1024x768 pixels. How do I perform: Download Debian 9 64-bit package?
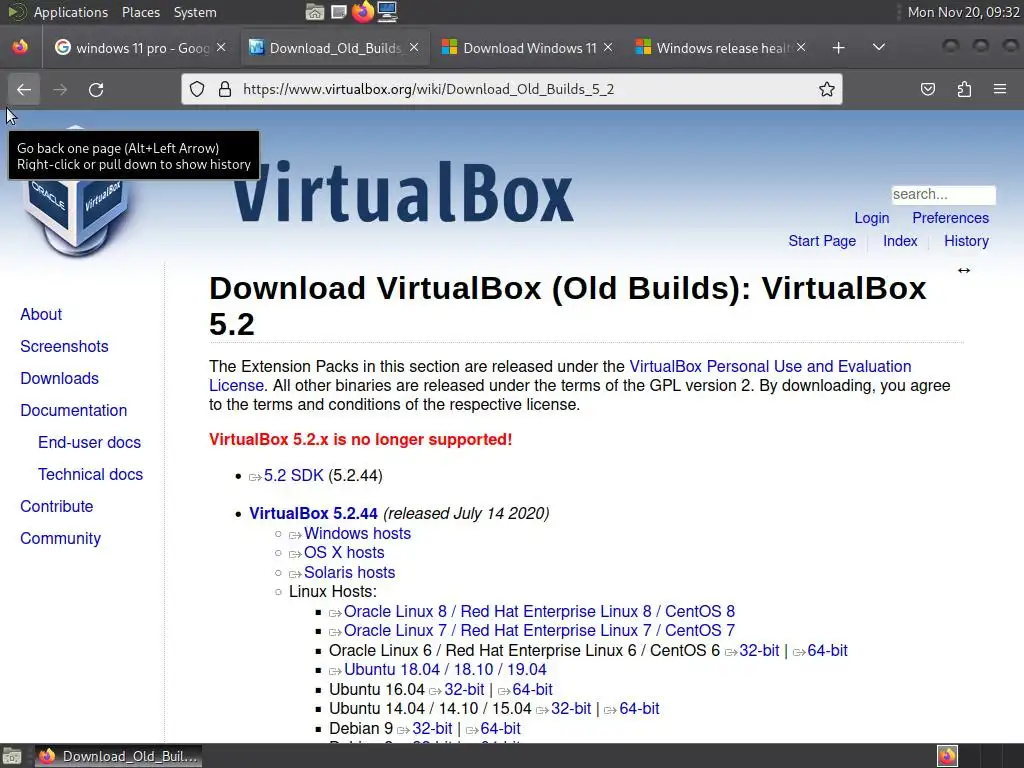tap(500, 729)
